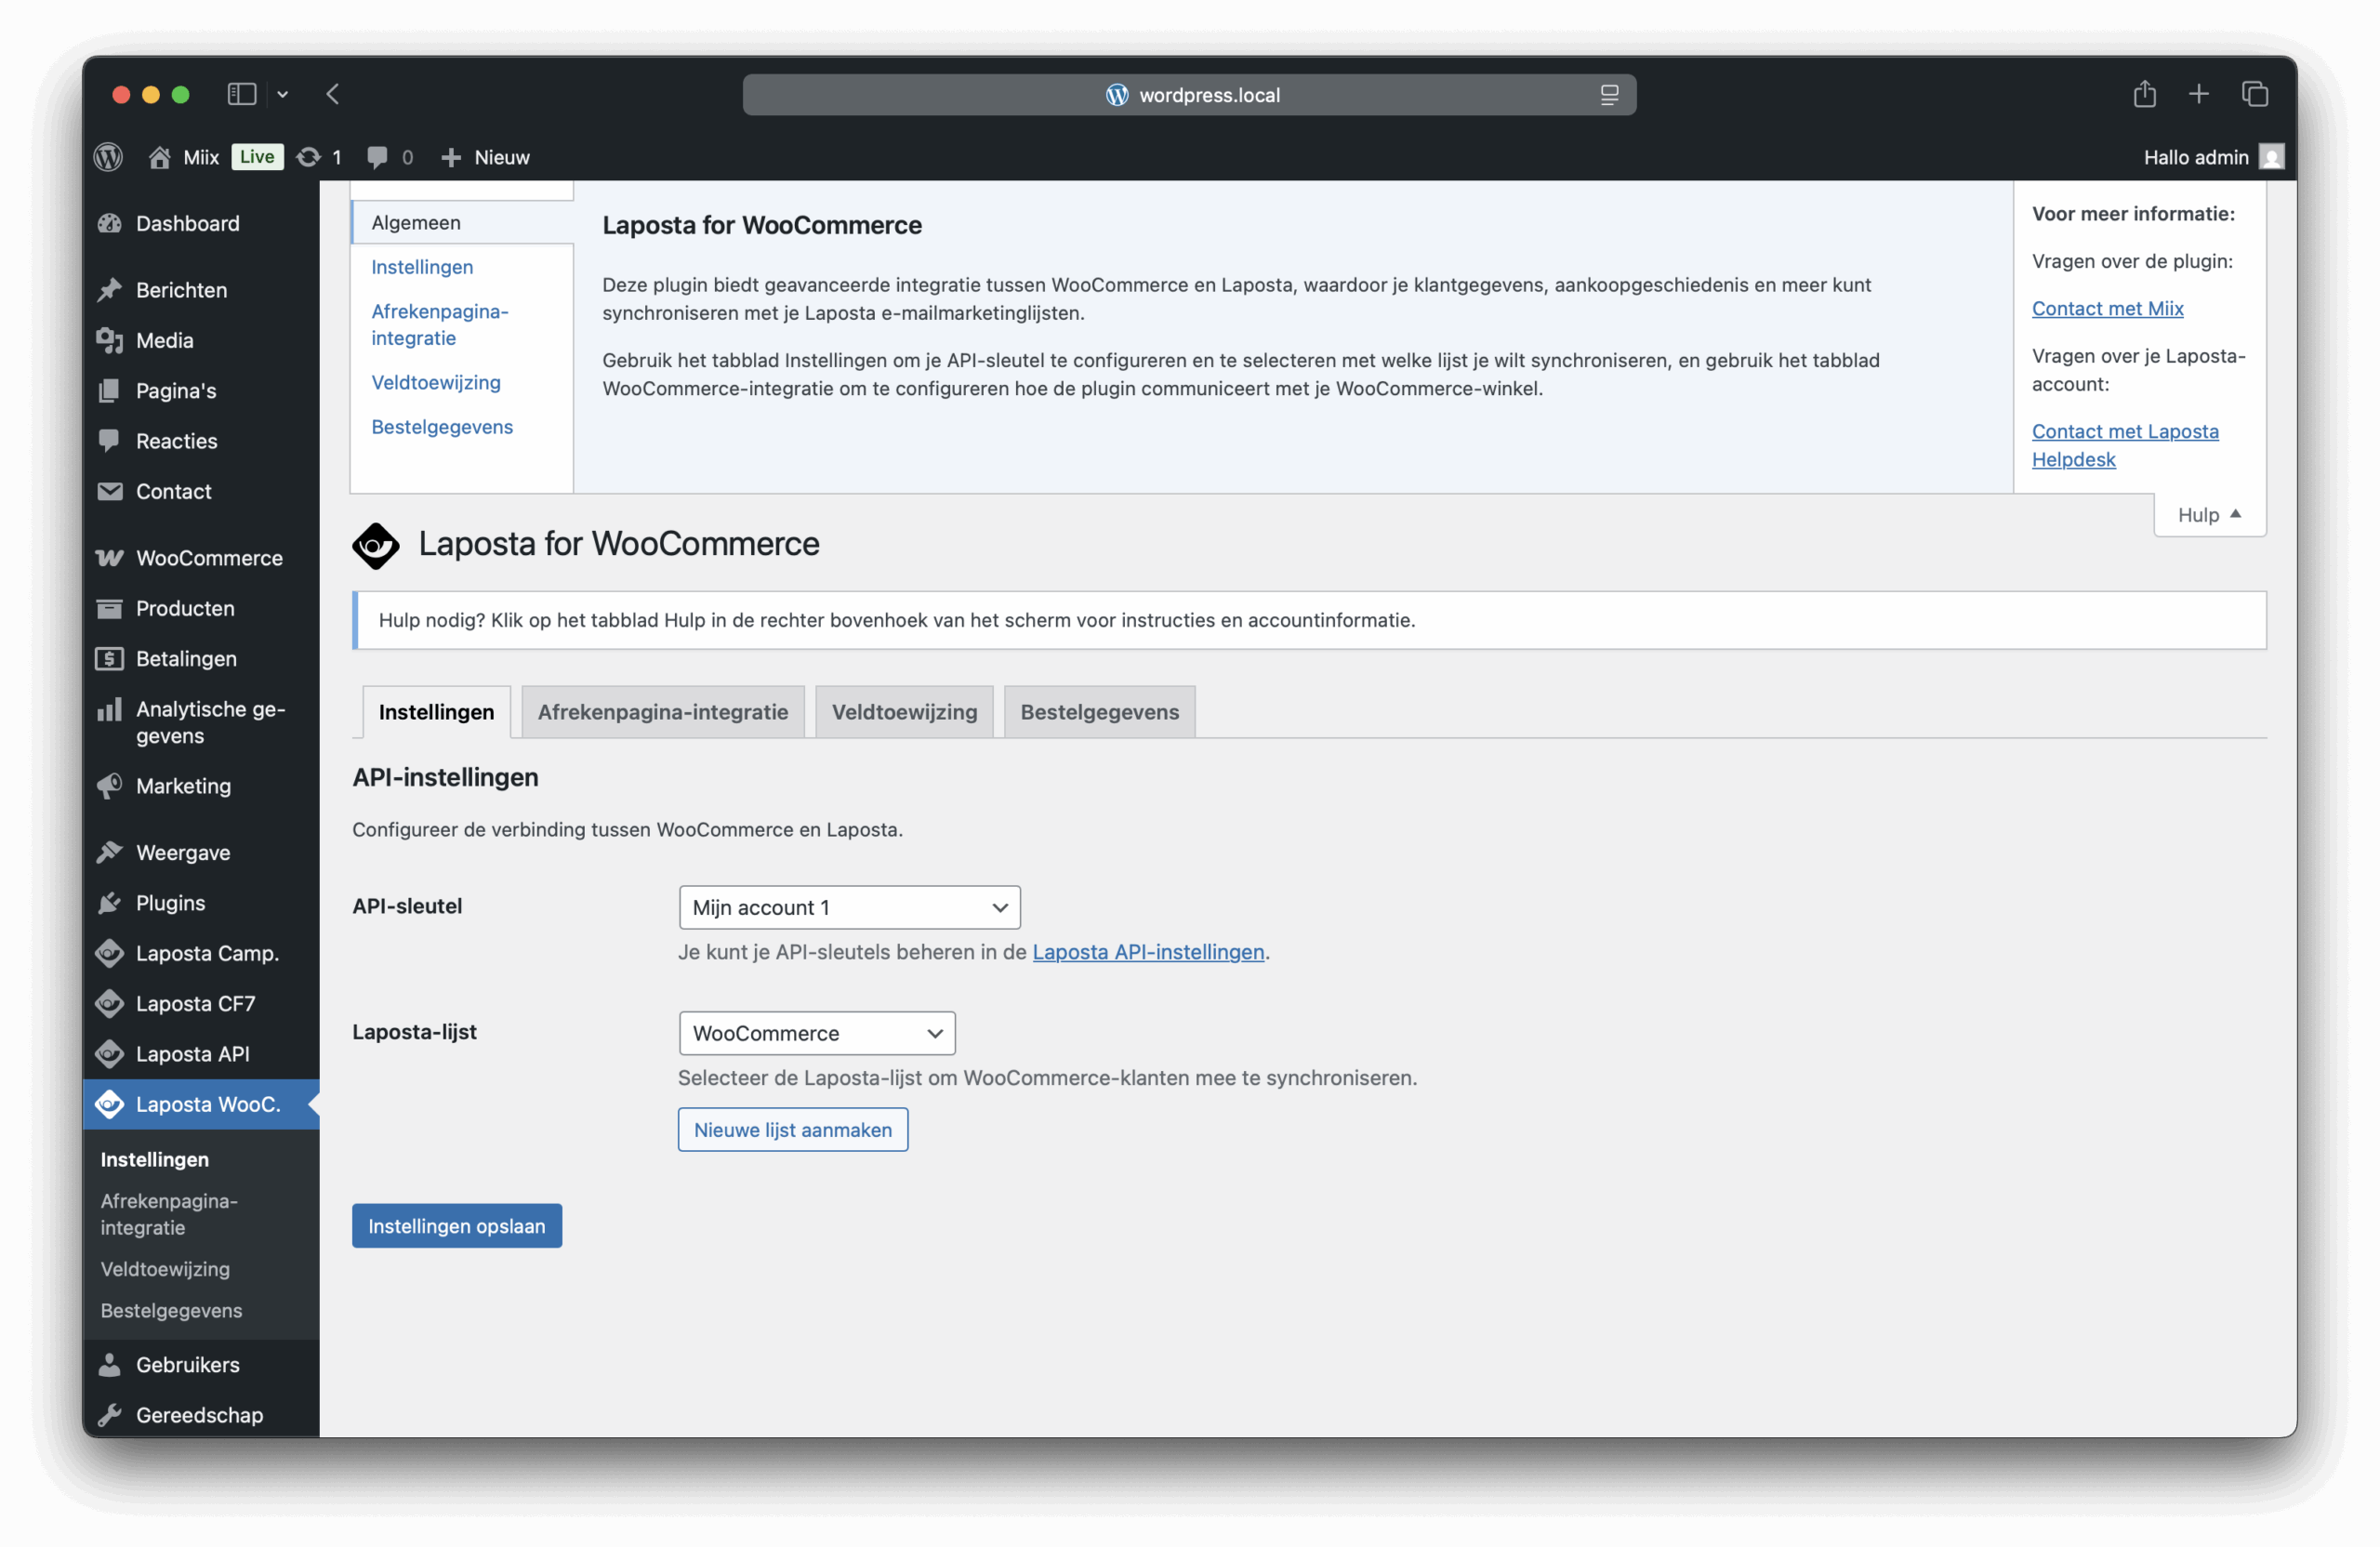Open the updates icon in admin bar

(x=309, y=157)
